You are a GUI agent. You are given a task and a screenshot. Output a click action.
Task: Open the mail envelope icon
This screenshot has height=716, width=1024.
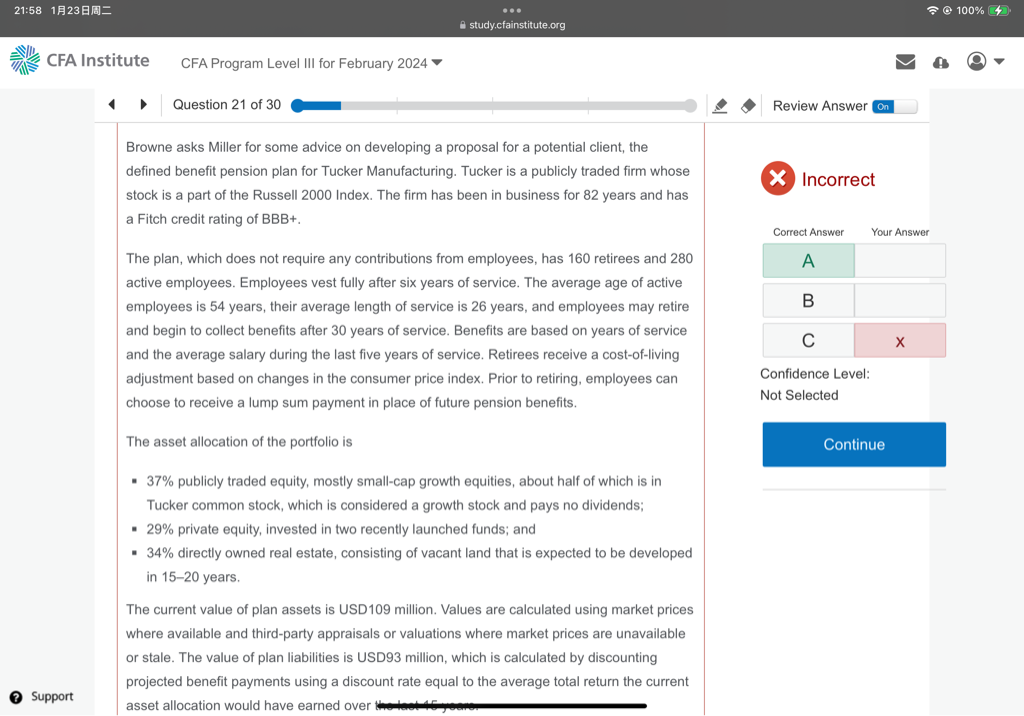point(905,62)
